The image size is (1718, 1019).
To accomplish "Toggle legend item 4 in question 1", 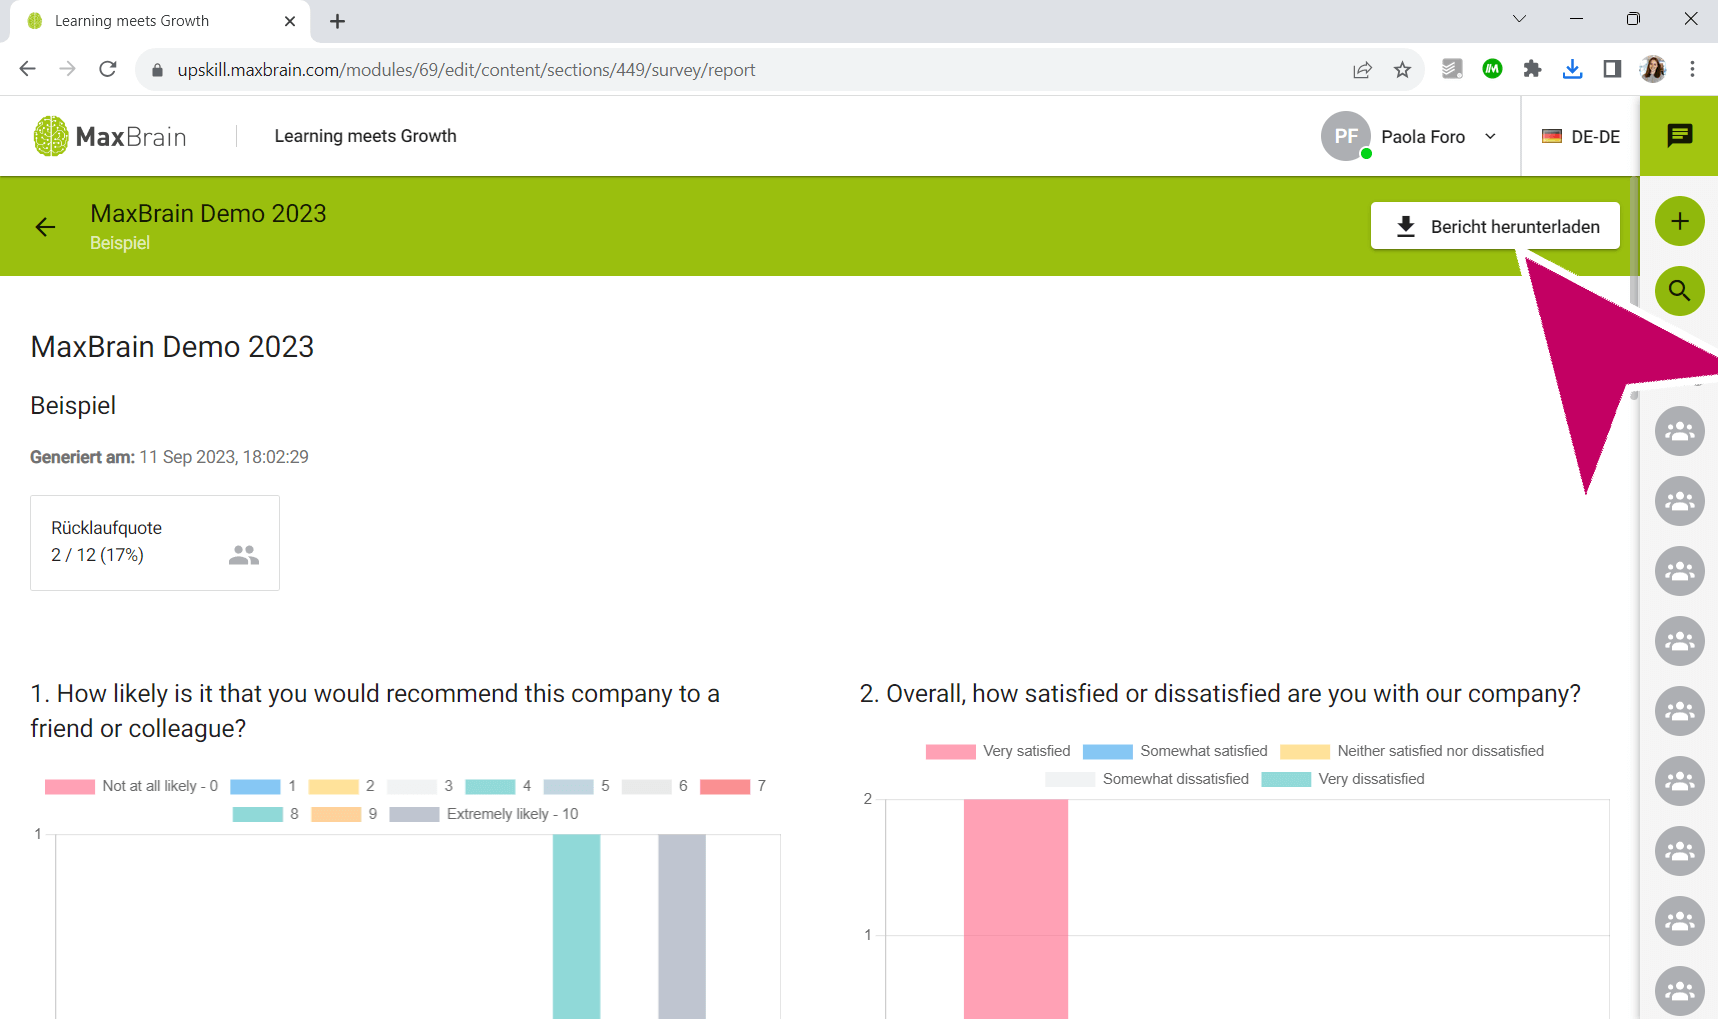I will pos(498,786).
